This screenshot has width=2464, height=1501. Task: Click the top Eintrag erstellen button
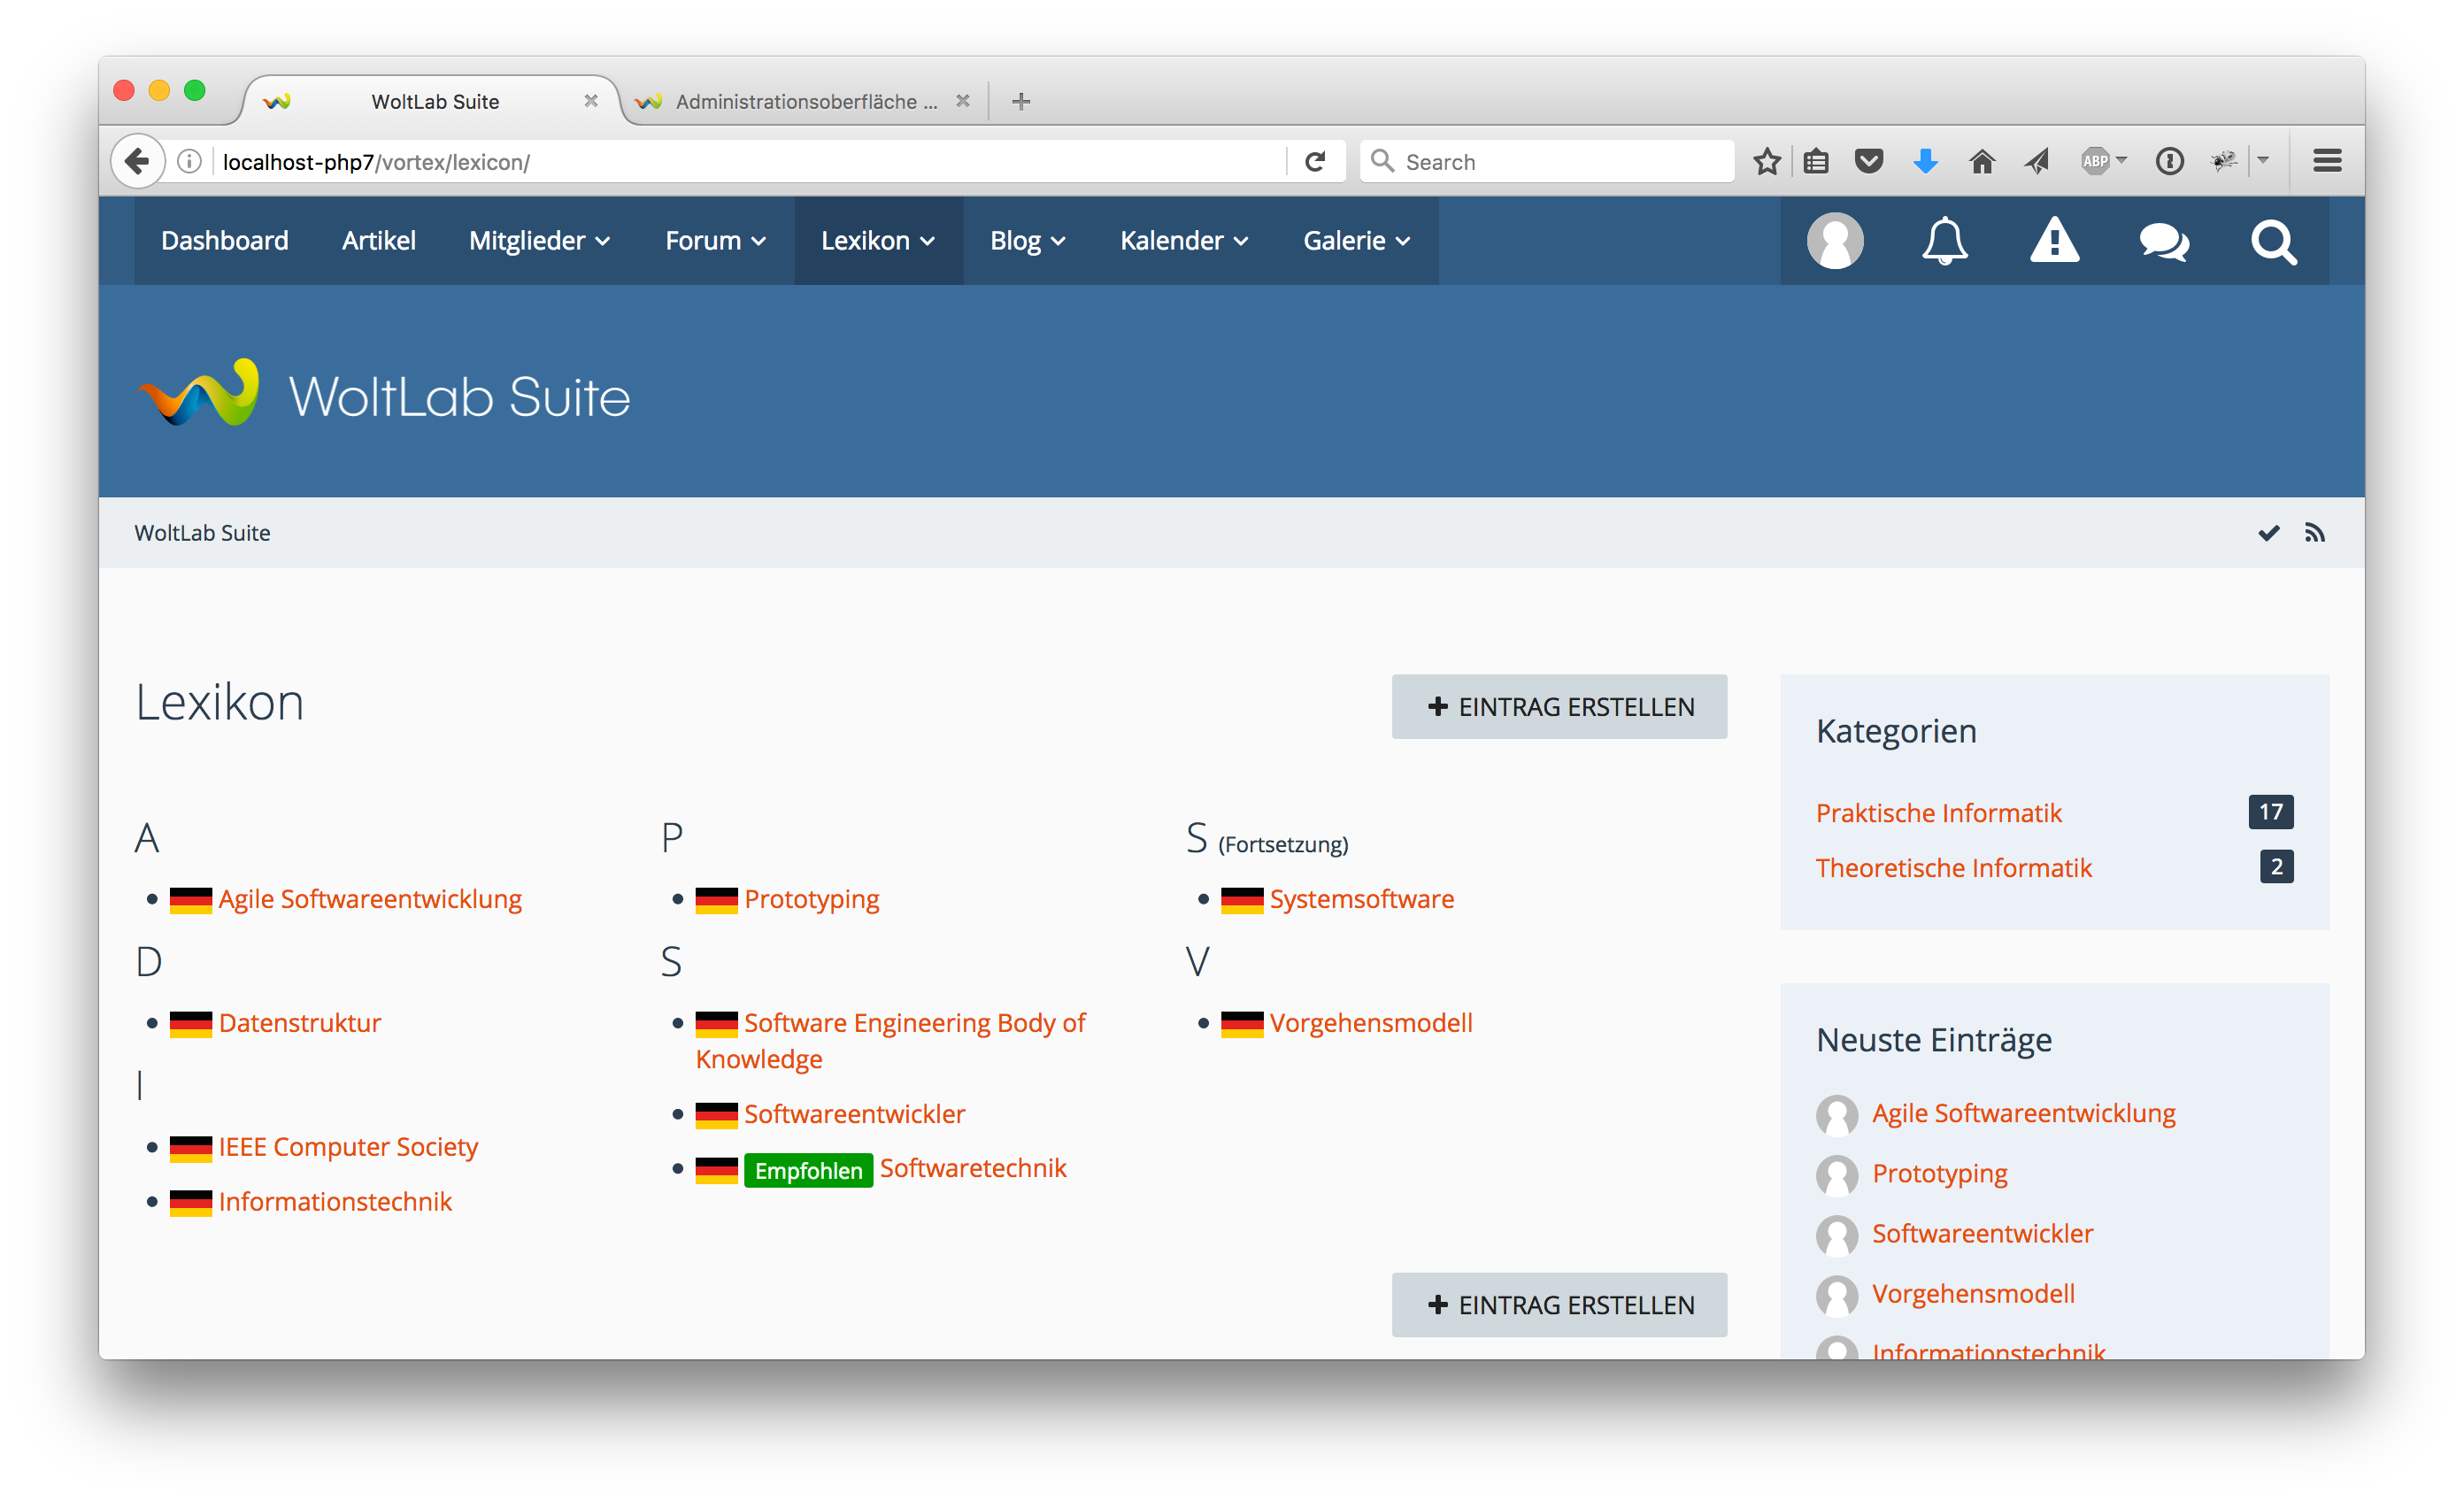1558,707
